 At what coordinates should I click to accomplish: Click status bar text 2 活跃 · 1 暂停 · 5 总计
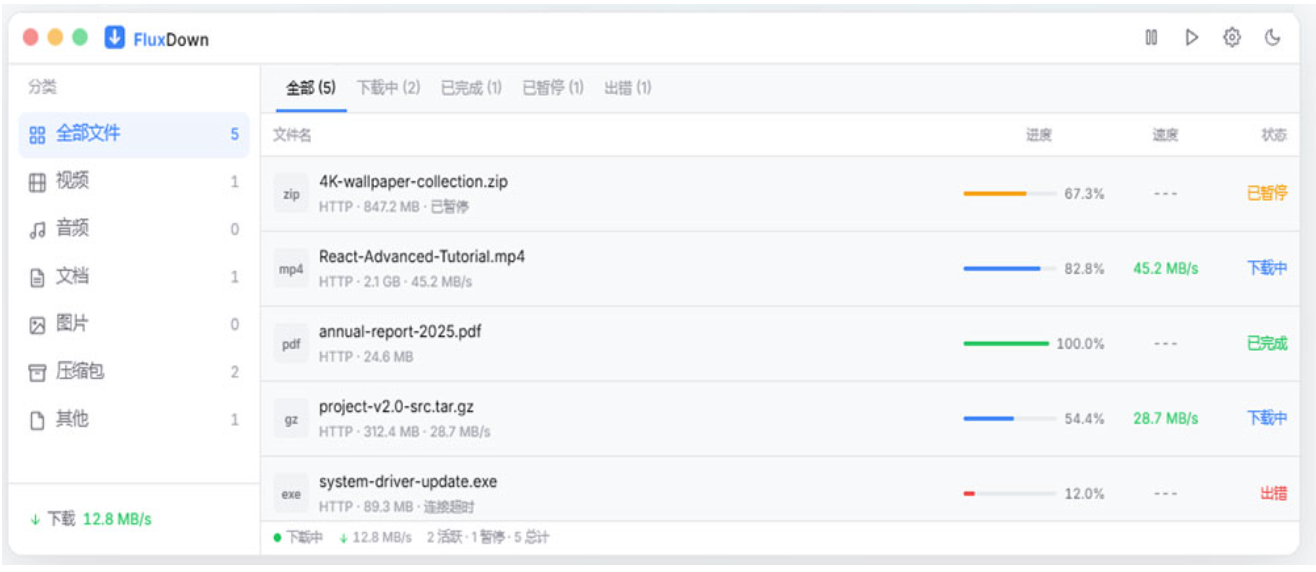[488, 538]
